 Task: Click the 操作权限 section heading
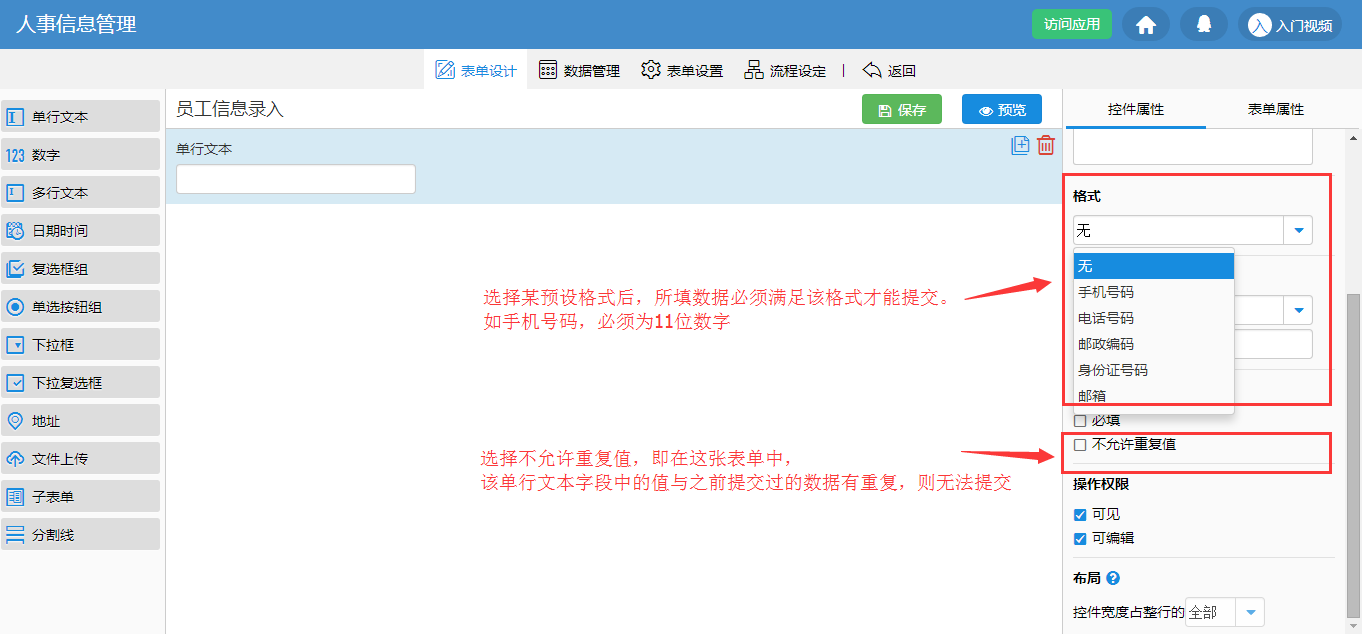coord(1101,484)
